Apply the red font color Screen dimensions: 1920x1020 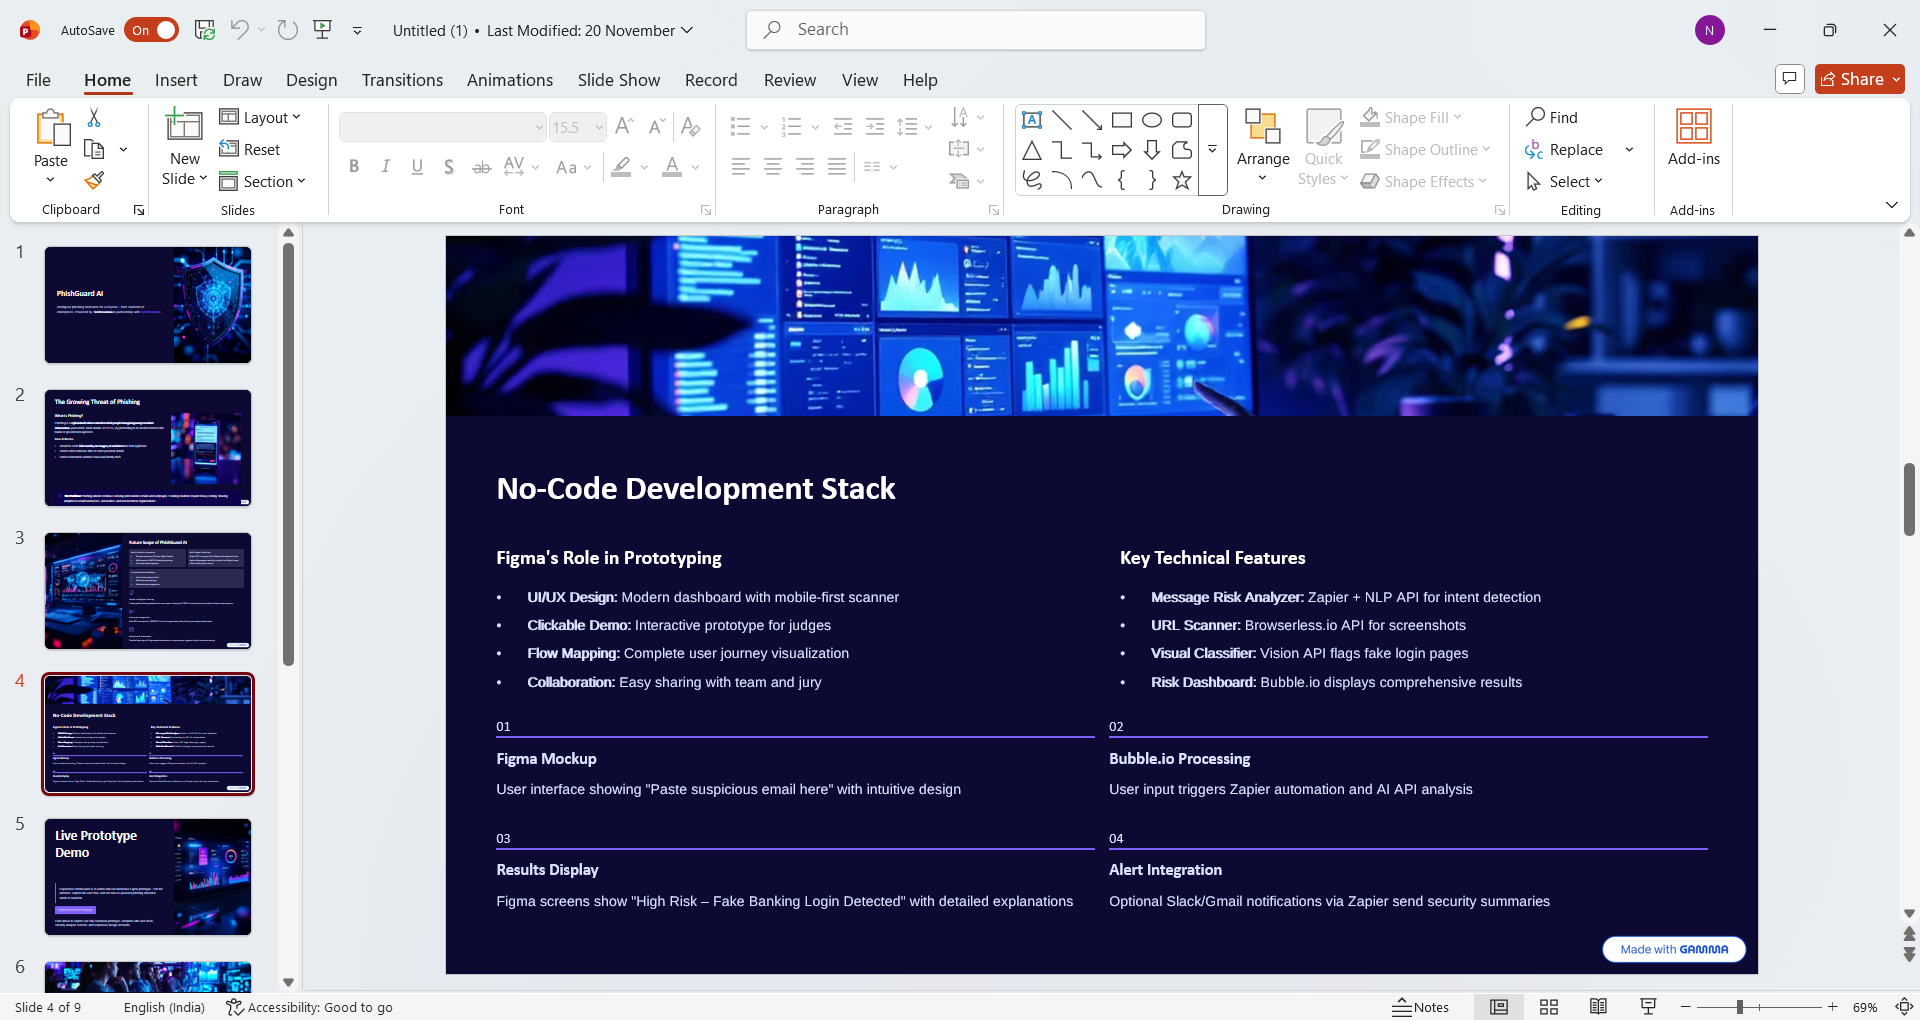(672, 167)
